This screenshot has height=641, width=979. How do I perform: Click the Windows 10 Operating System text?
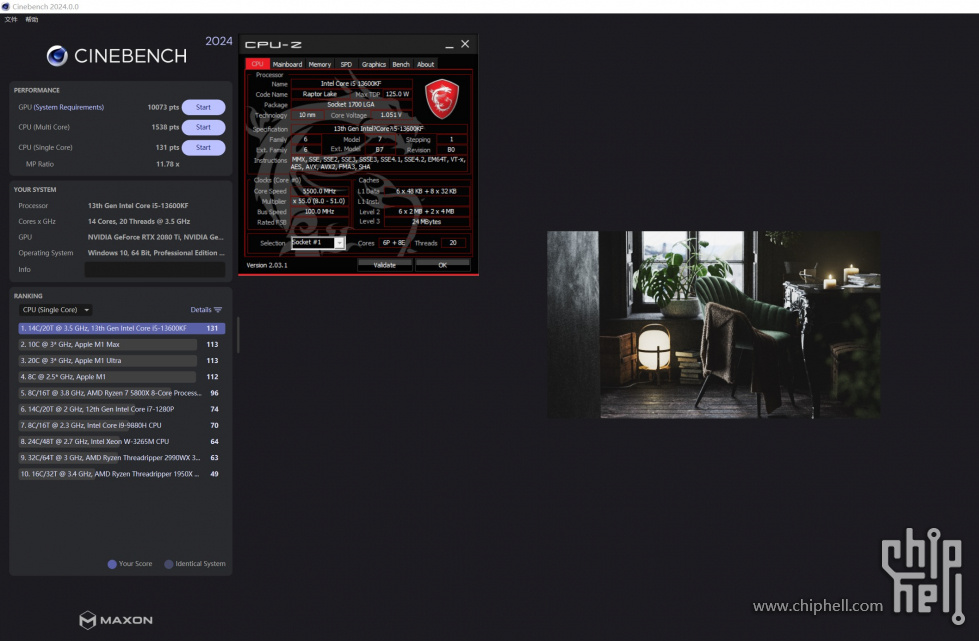(155, 253)
